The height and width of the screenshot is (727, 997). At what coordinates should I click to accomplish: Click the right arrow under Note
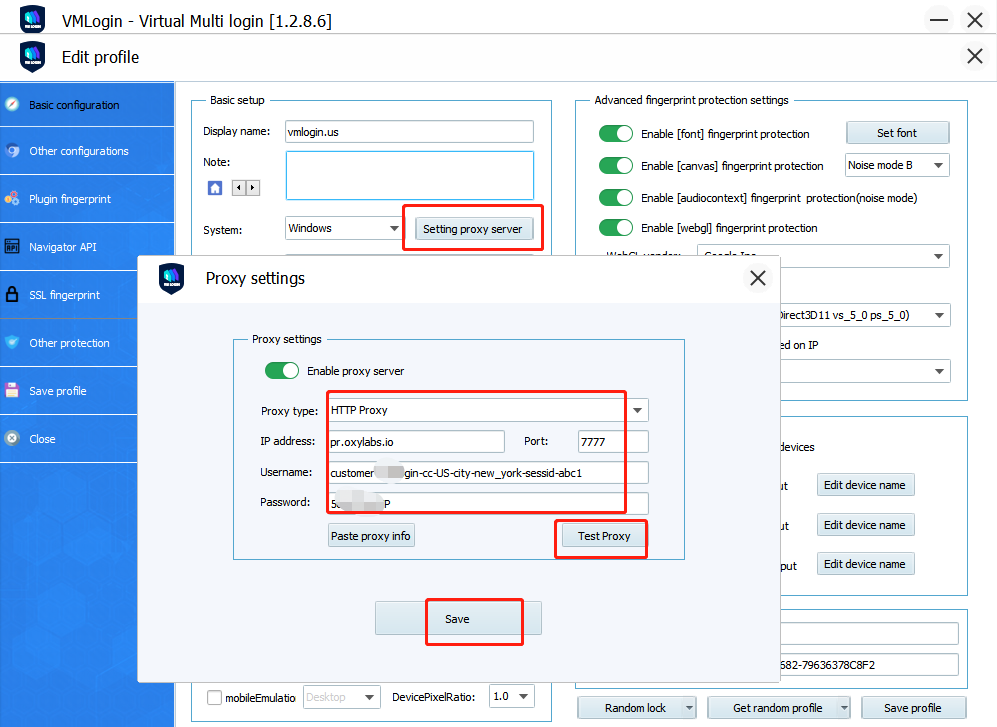pos(253,188)
